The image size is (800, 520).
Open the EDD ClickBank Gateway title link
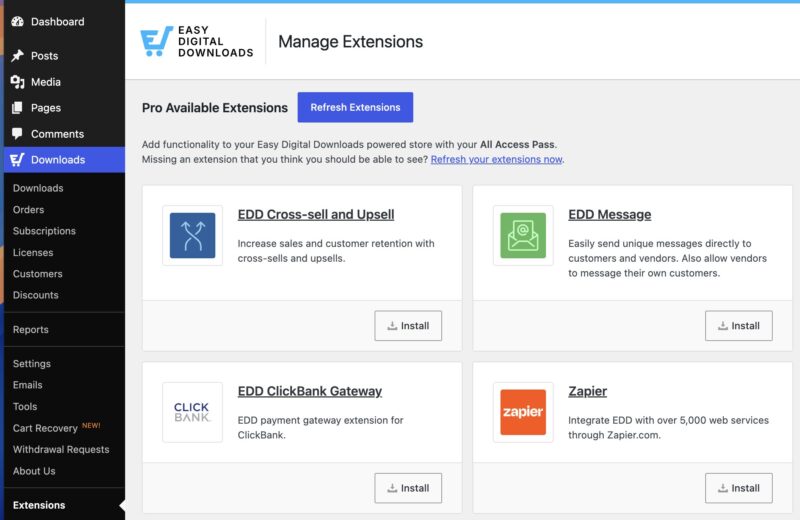click(310, 391)
